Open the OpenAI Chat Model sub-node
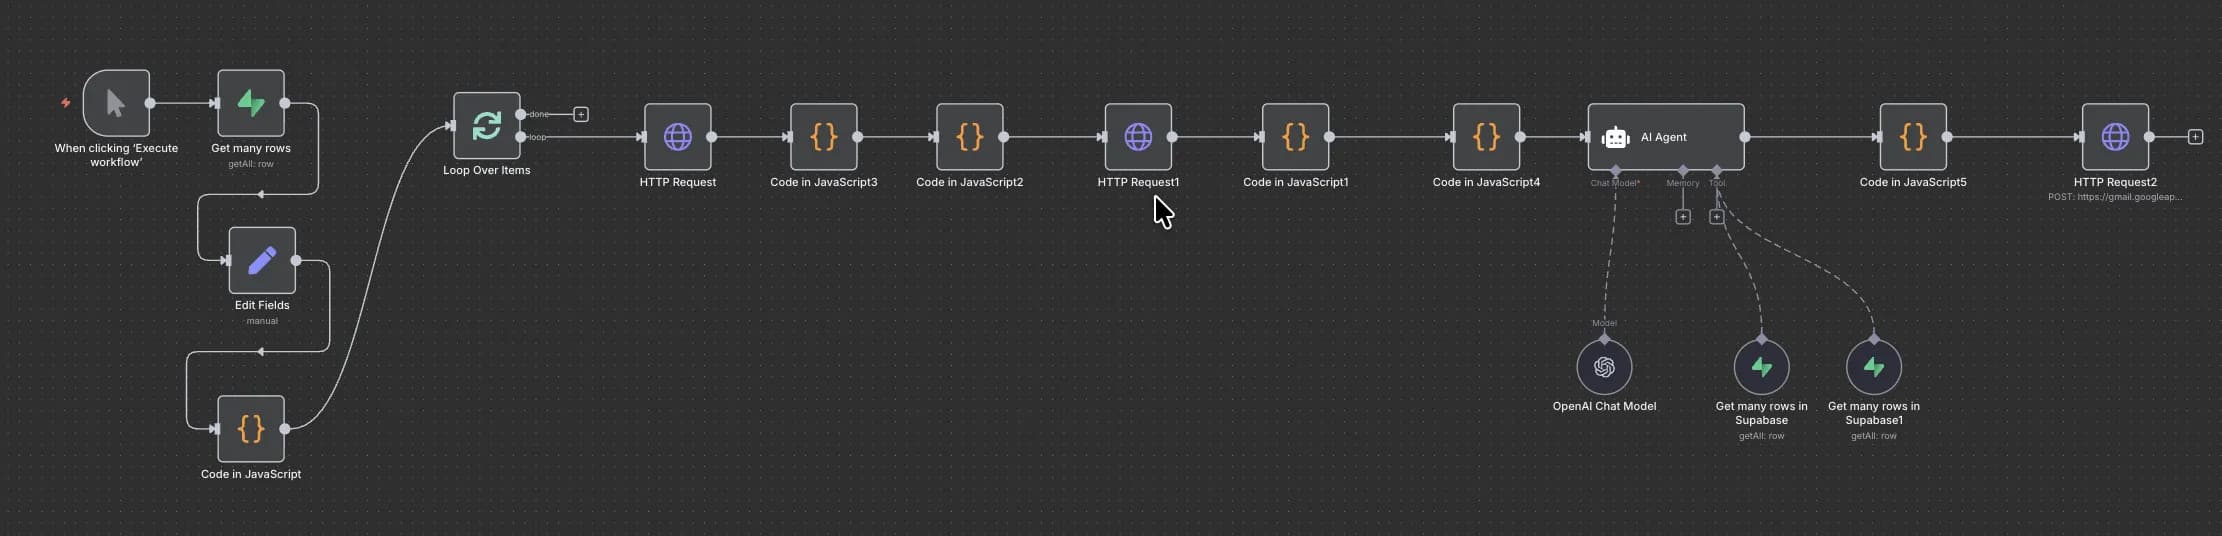 (x=1604, y=367)
